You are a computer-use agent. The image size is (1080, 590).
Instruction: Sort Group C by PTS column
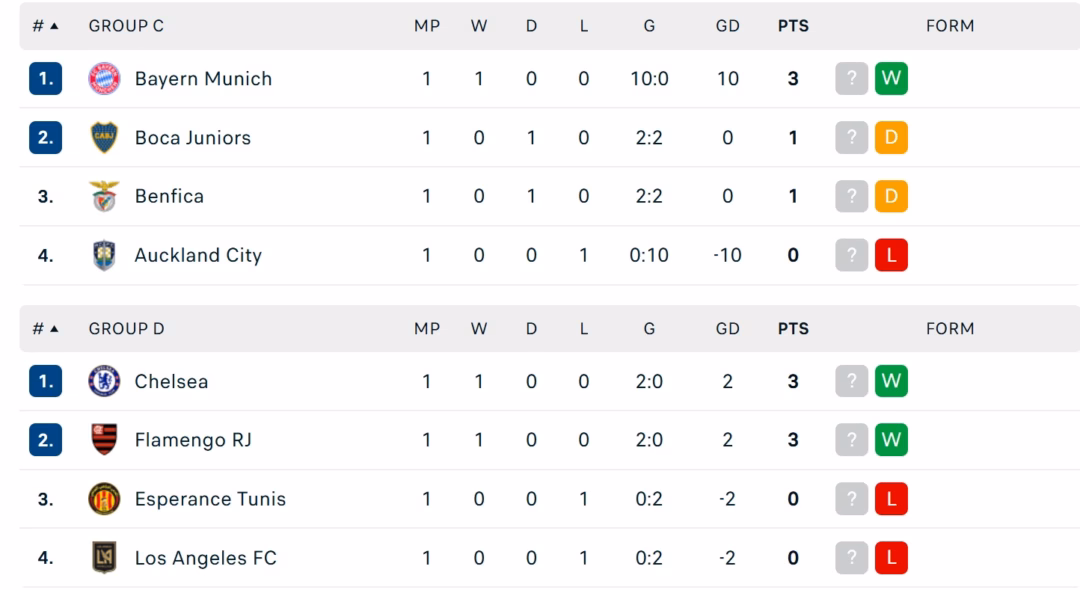(x=793, y=26)
